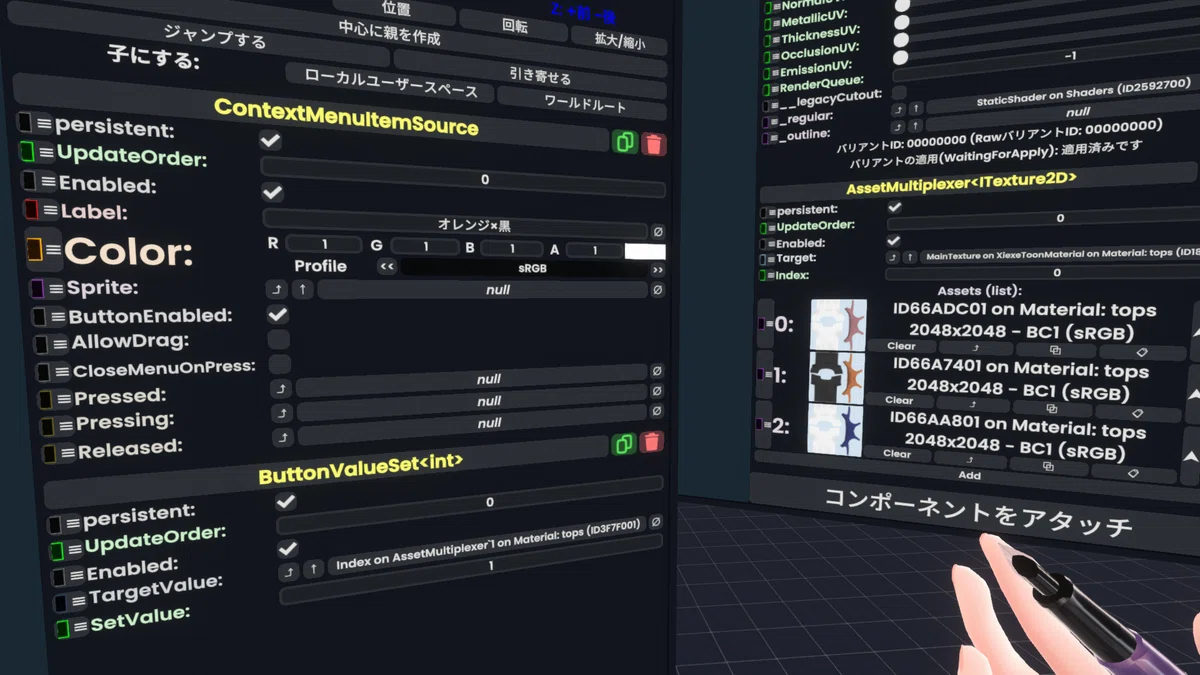1200x675 pixels.
Task: Delete the ButtonValueSet<int> component with trash icon
Action: (651, 442)
